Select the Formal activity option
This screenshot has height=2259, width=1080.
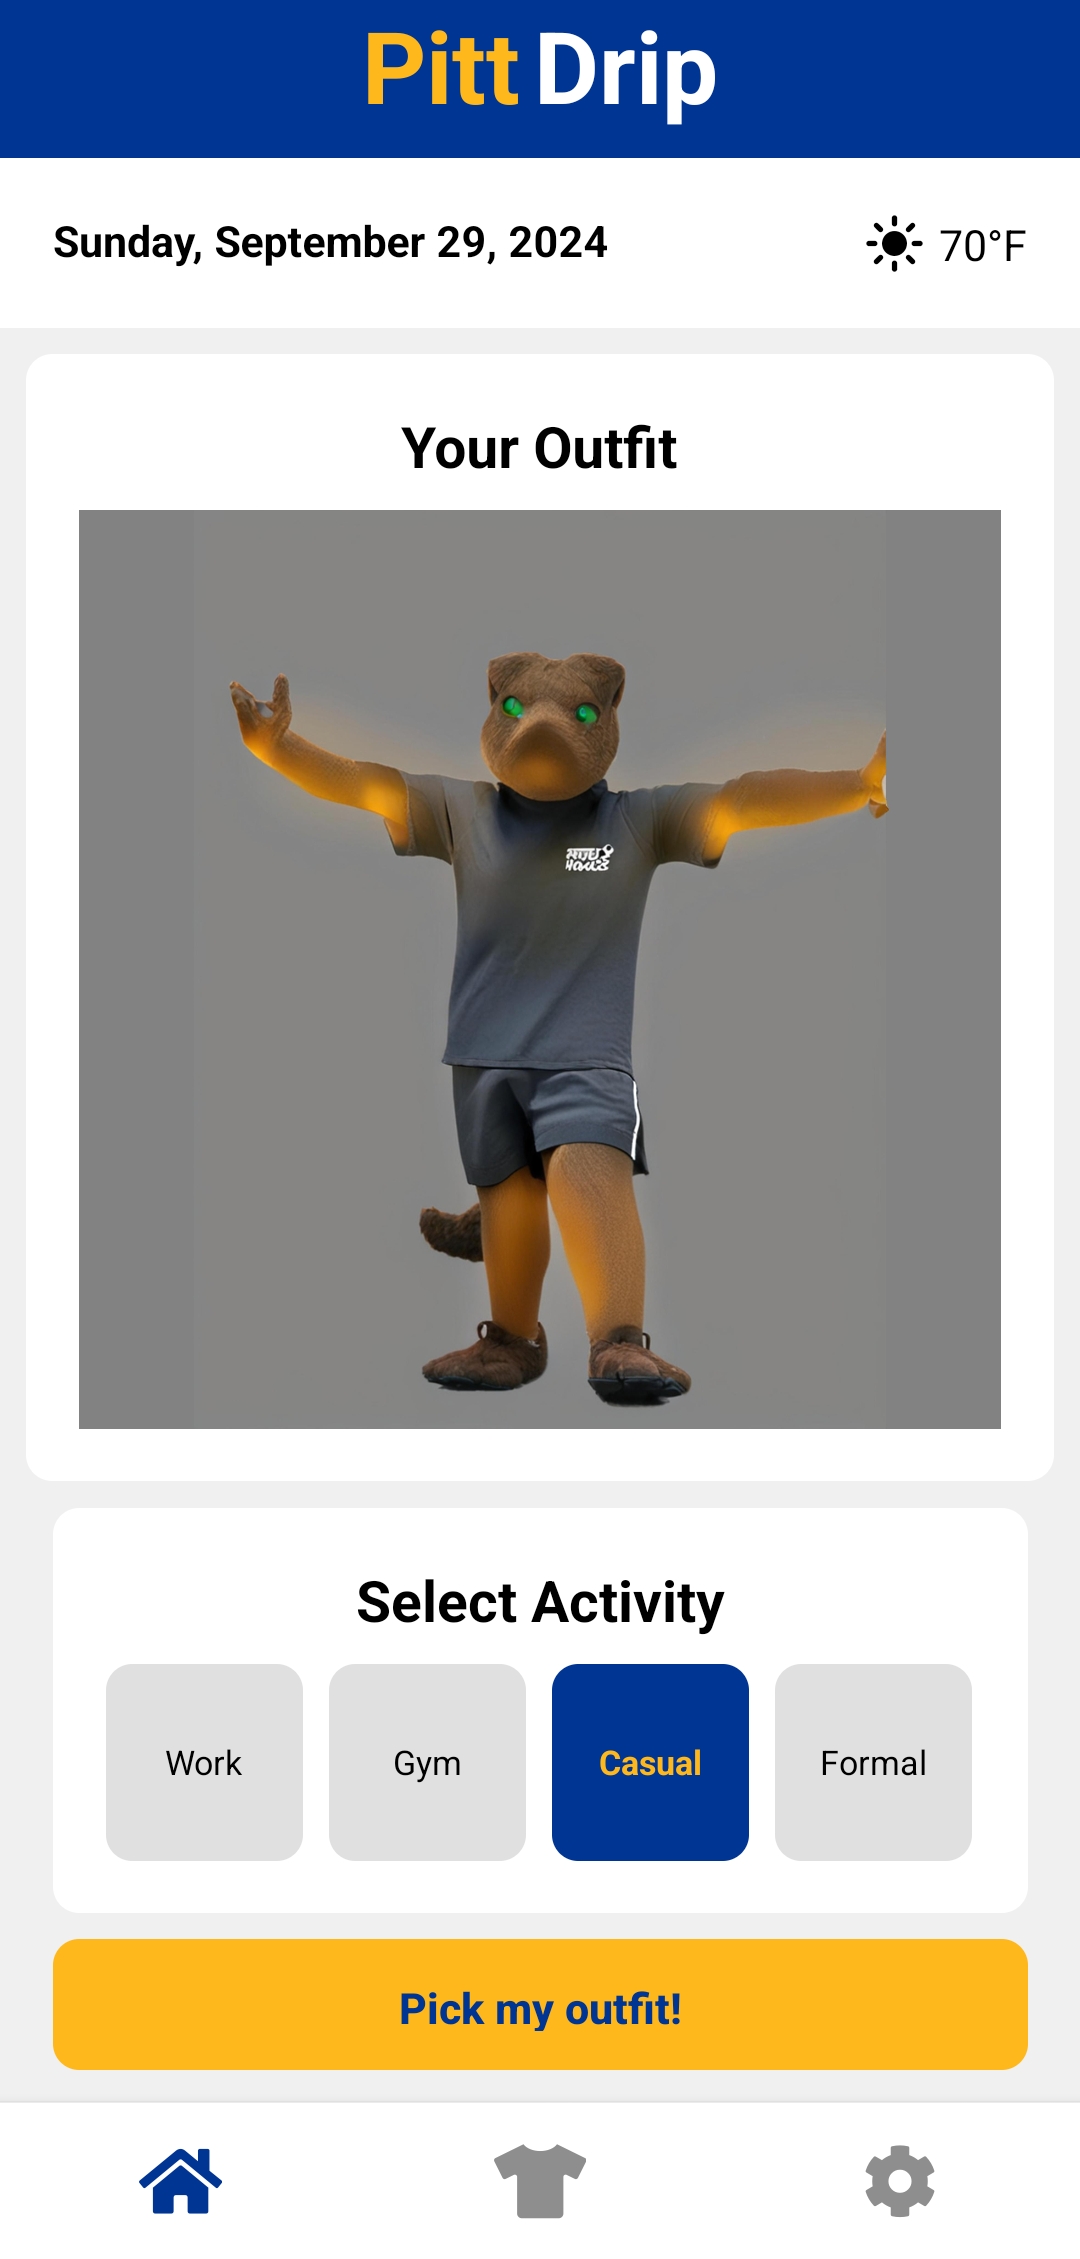point(873,1762)
